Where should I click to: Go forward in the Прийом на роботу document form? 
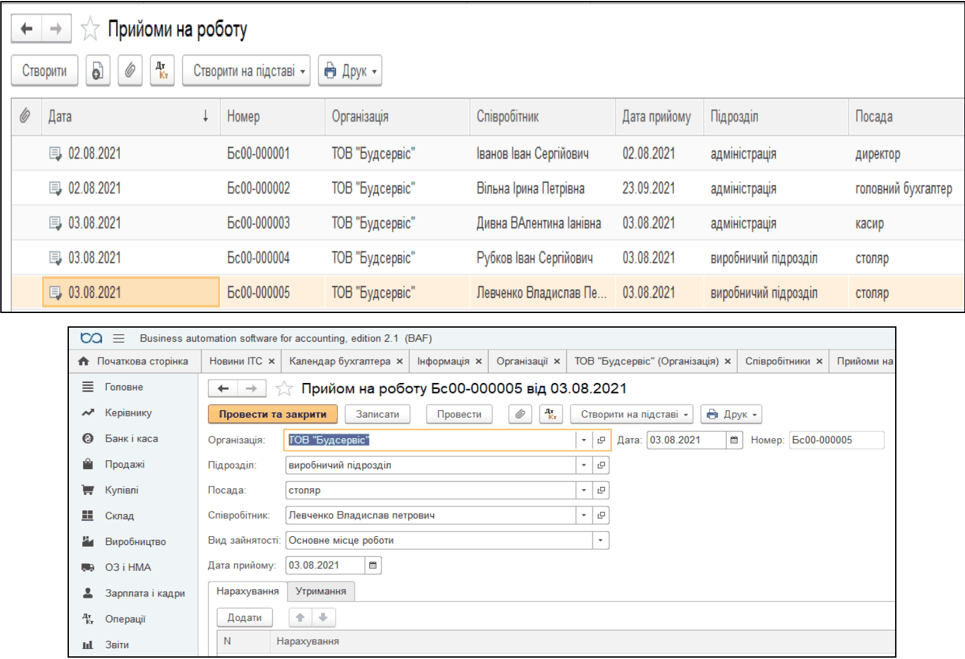tap(252, 388)
